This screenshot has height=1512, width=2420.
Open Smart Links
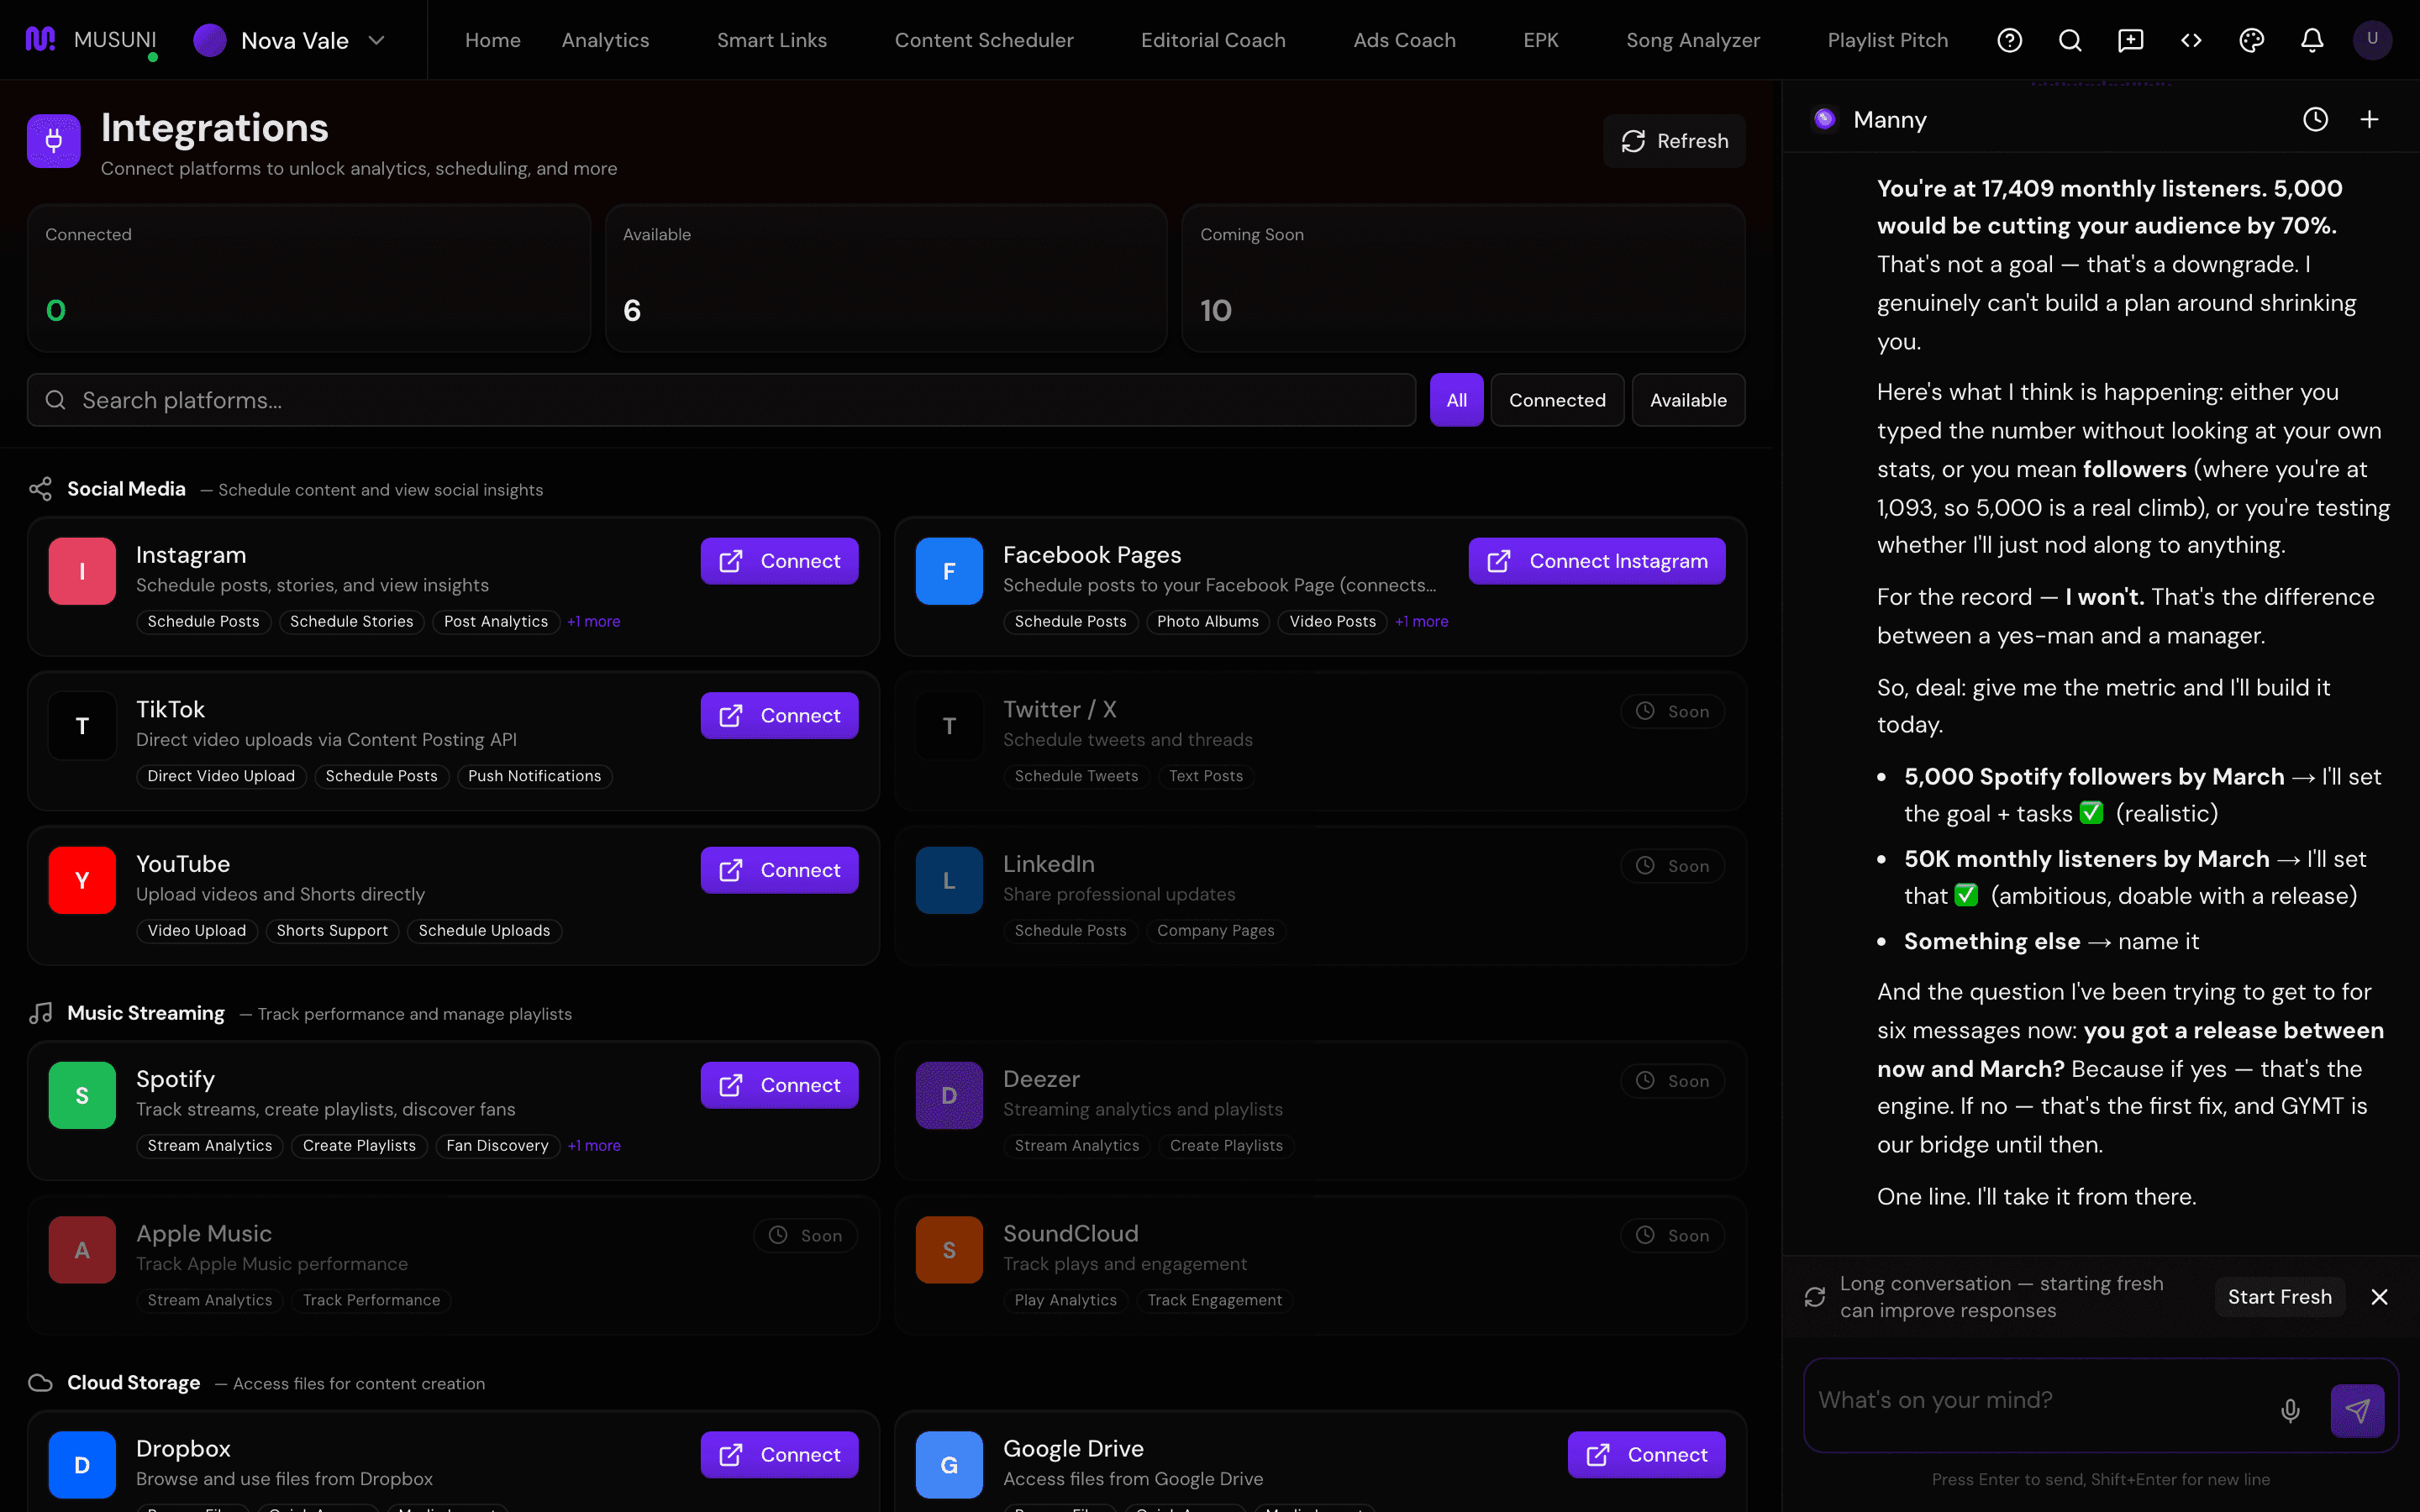coord(772,40)
